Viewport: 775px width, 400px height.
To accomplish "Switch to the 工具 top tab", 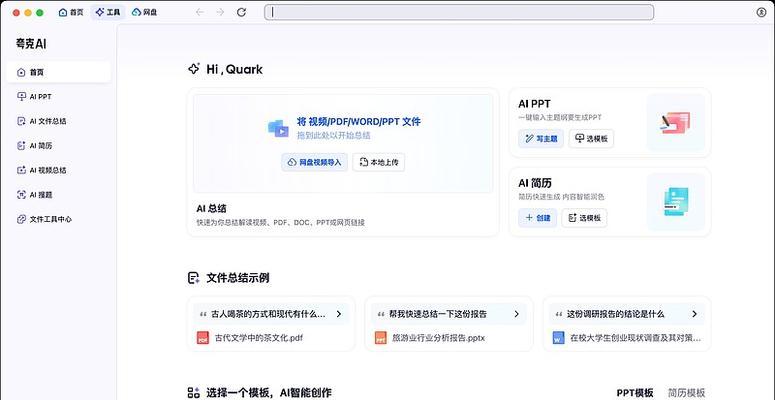I will pos(108,12).
